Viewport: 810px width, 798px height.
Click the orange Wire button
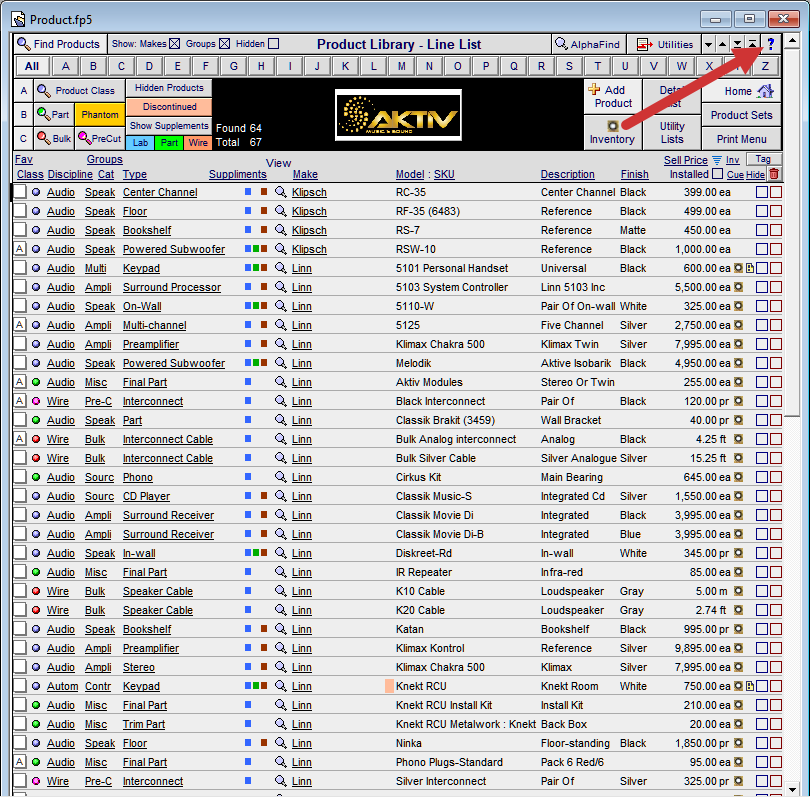point(198,143)
